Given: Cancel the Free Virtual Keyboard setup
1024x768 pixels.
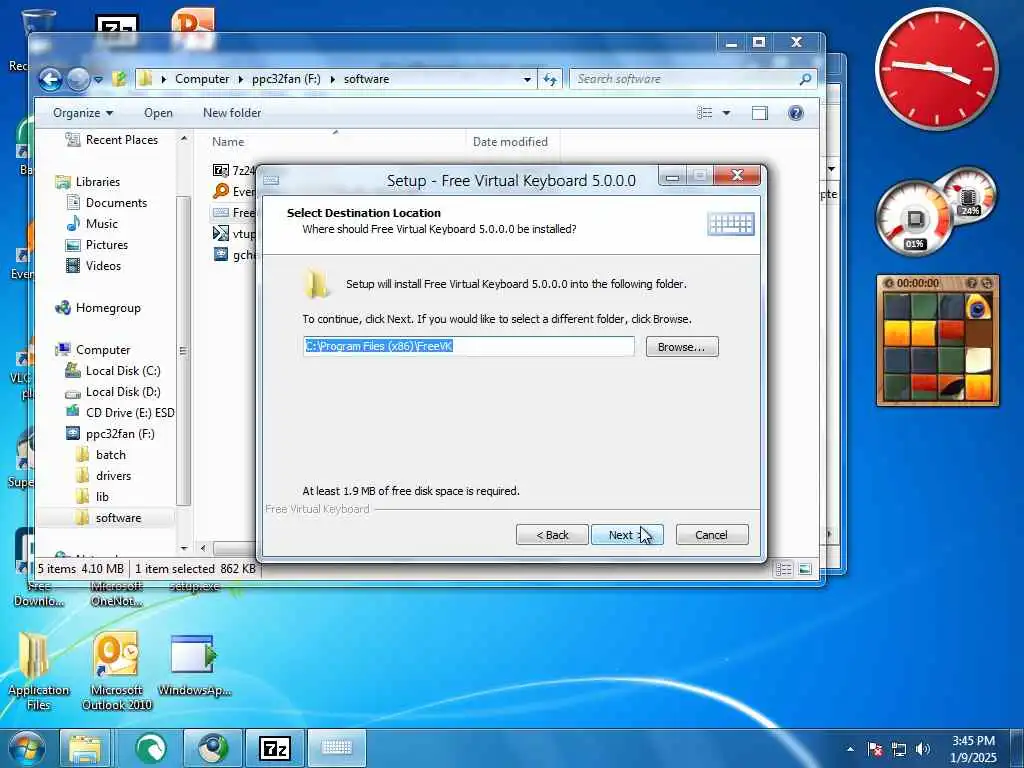Looking at the screenshot, I should 712,535.
